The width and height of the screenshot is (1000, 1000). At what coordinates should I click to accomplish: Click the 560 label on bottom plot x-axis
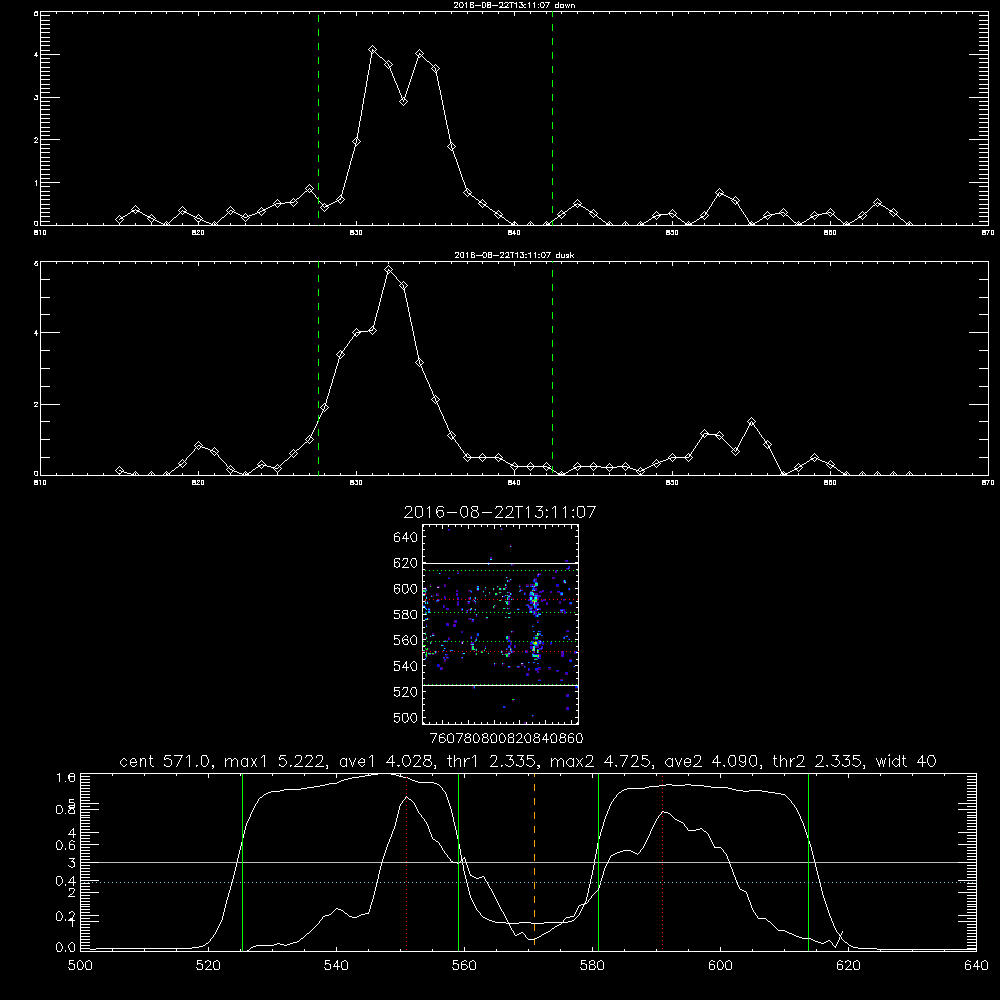coord(464,966)
